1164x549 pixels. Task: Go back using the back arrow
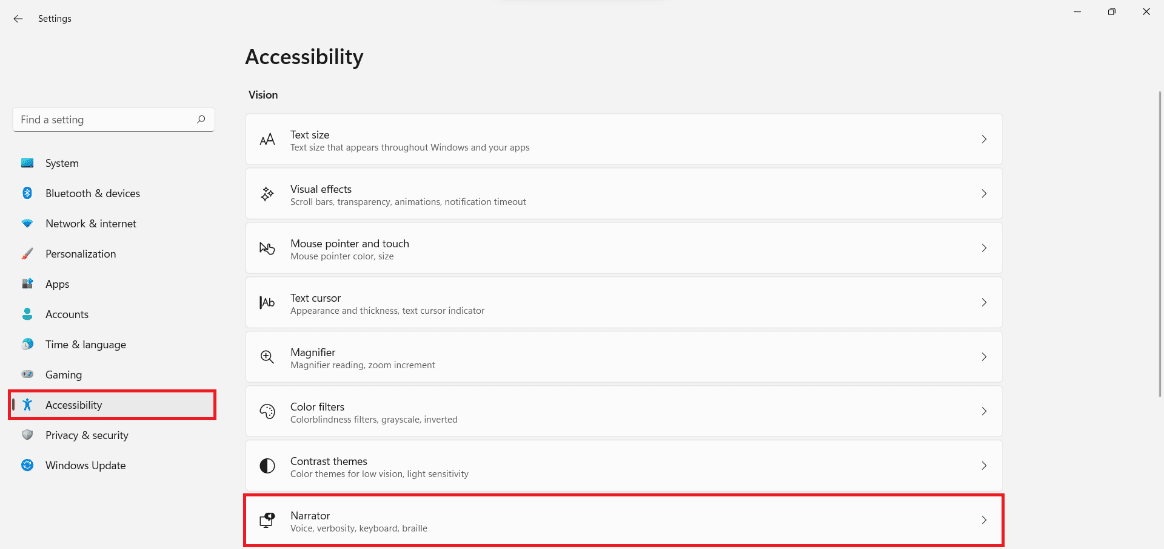coord(18,19)
